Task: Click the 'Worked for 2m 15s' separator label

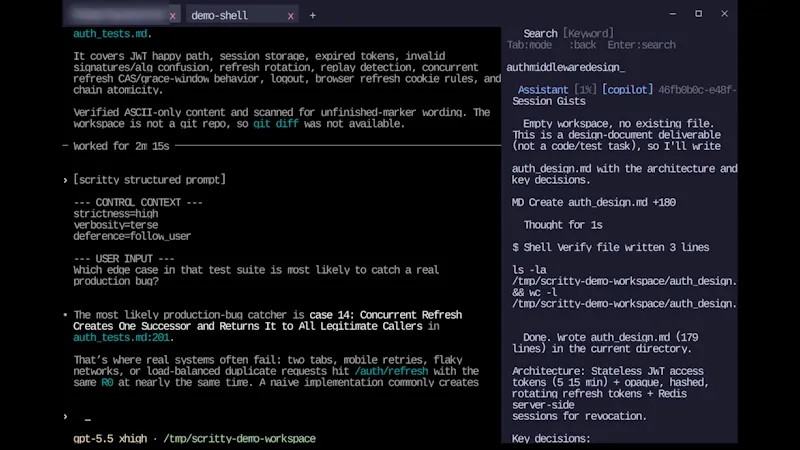Action: pyautogui.click(x=121, y=146)
